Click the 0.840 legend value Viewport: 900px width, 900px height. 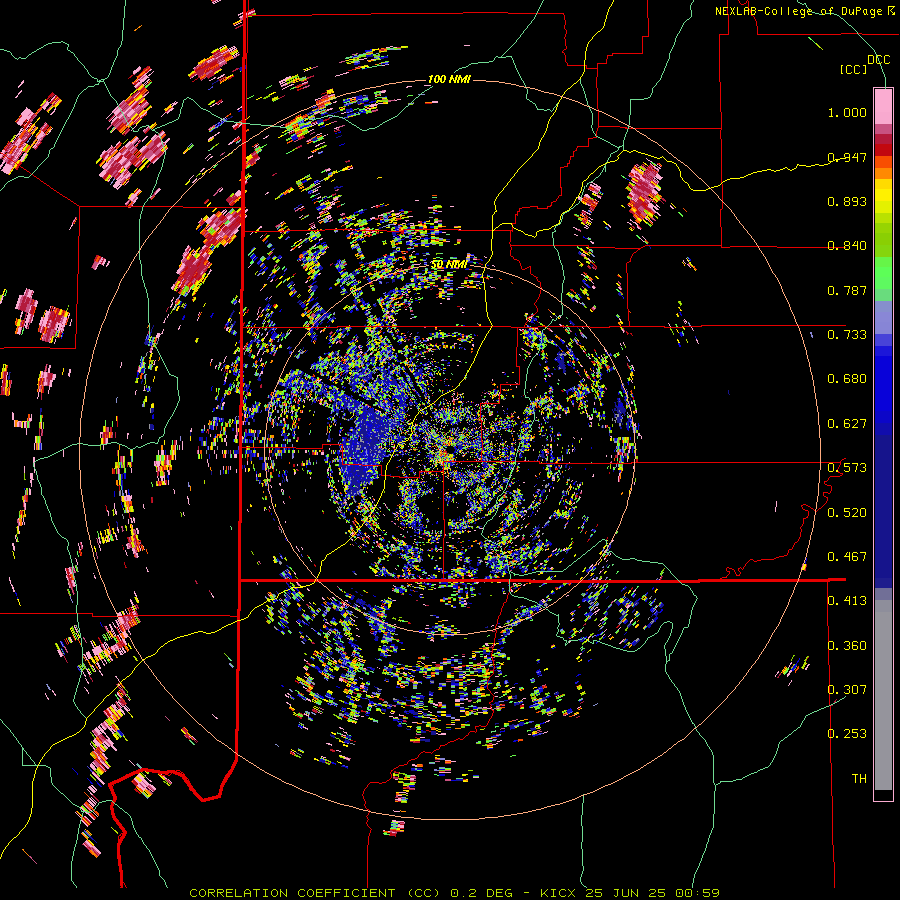847,246
